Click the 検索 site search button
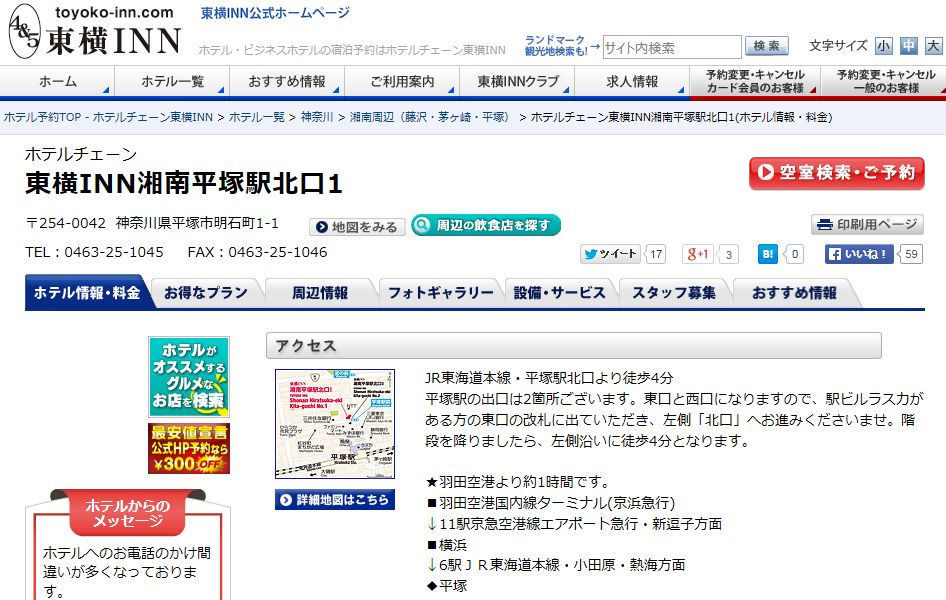The image size is (946, 600). point(766,46)
